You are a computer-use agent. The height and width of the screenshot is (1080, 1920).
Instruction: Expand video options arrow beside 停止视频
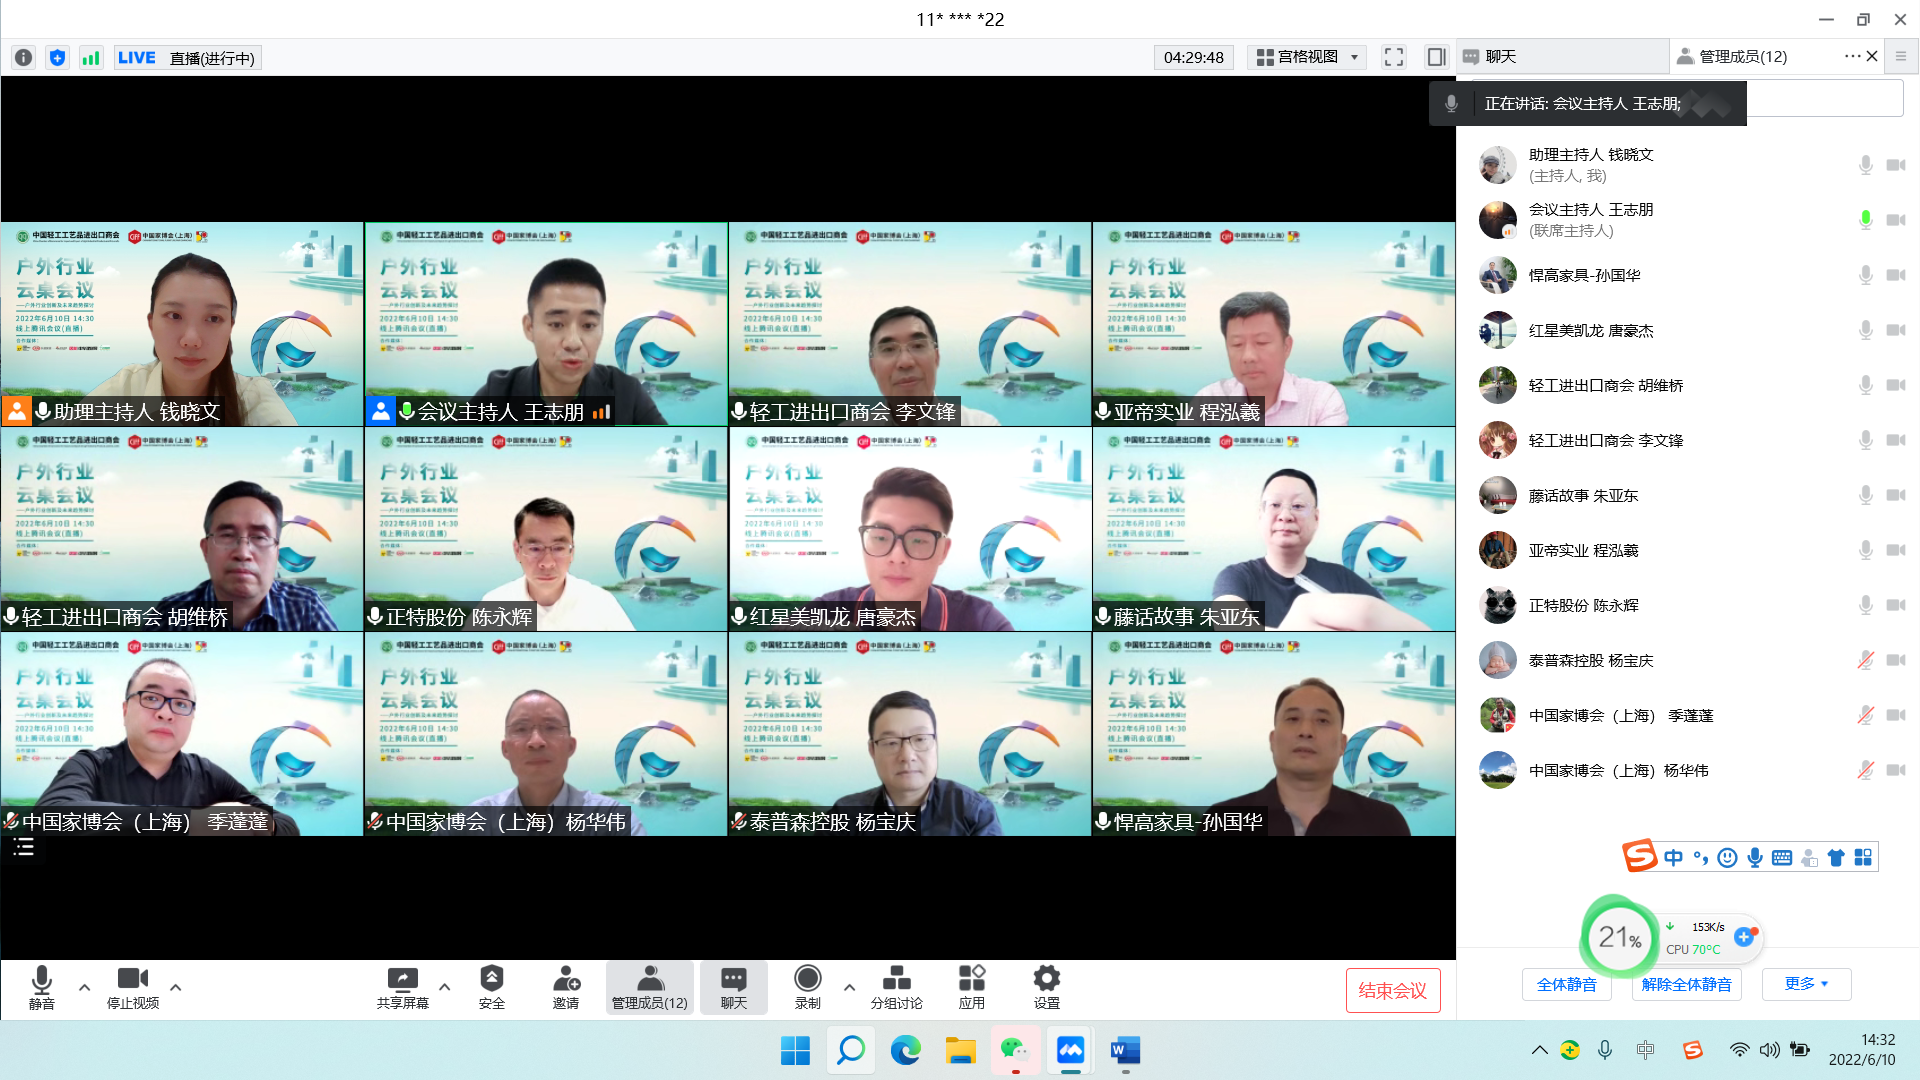tap(176, 987)
